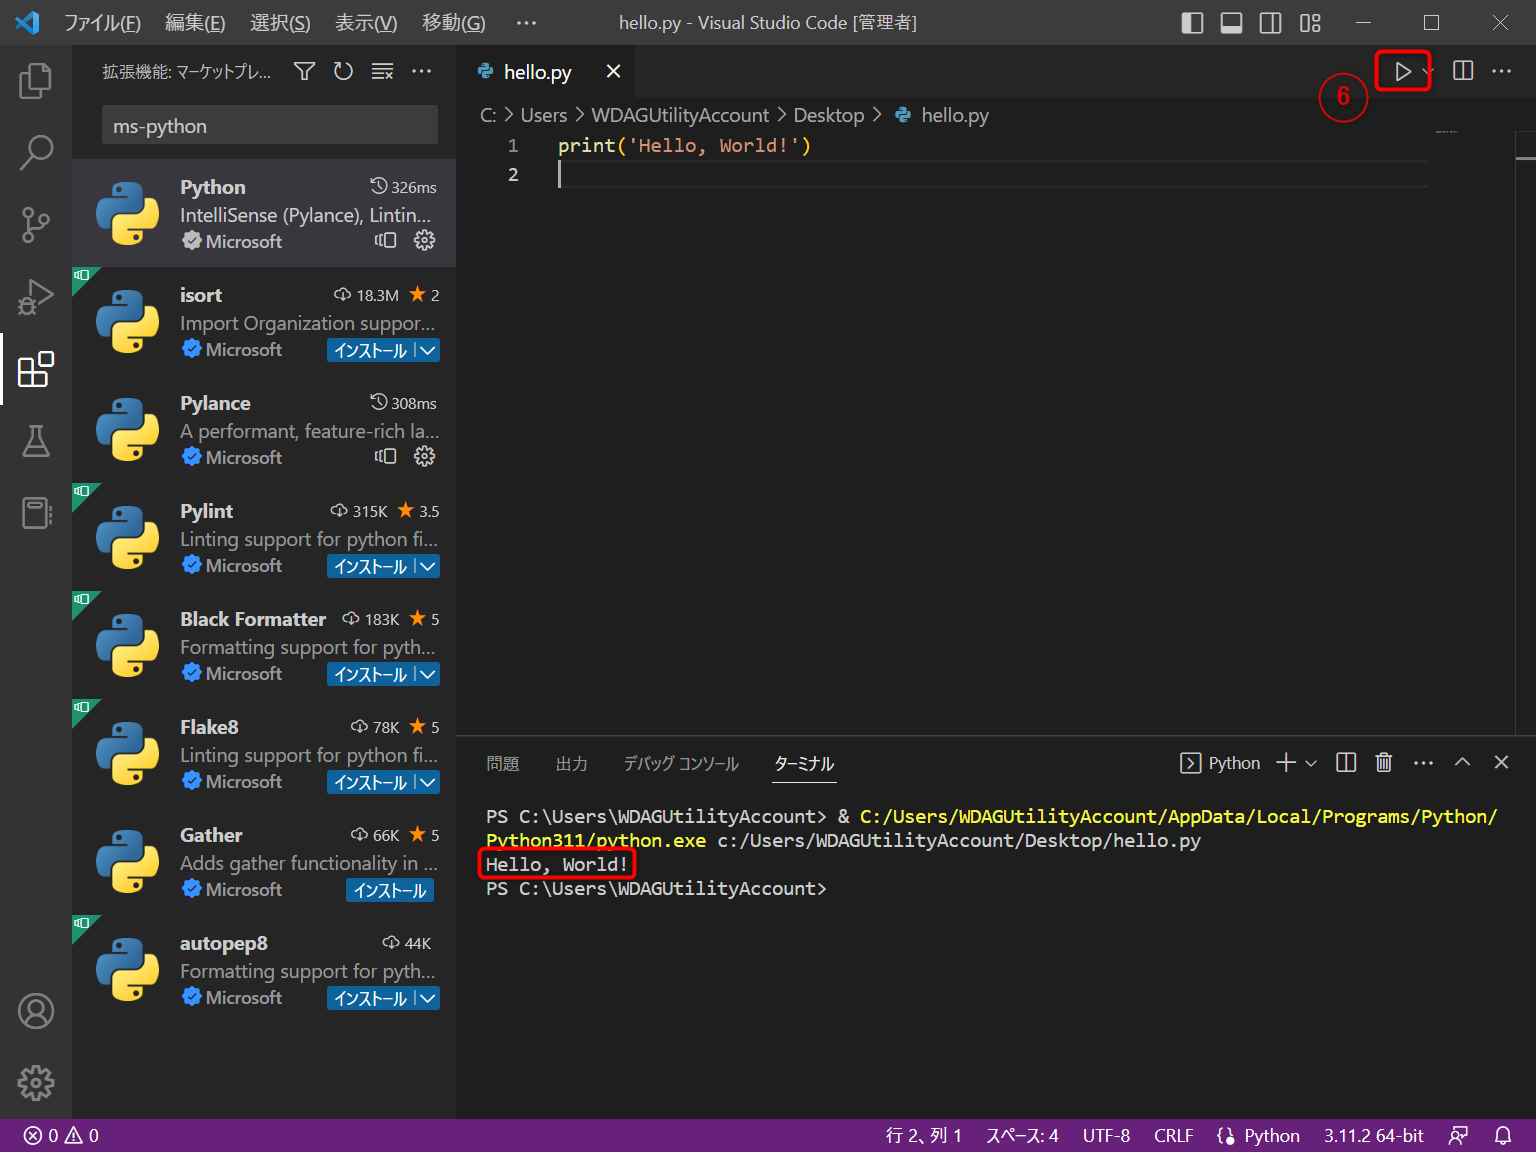Open the 表示(V) menu
Image resolution: width=1536 pixels, height=1152 pixels.
coord(366,23)
